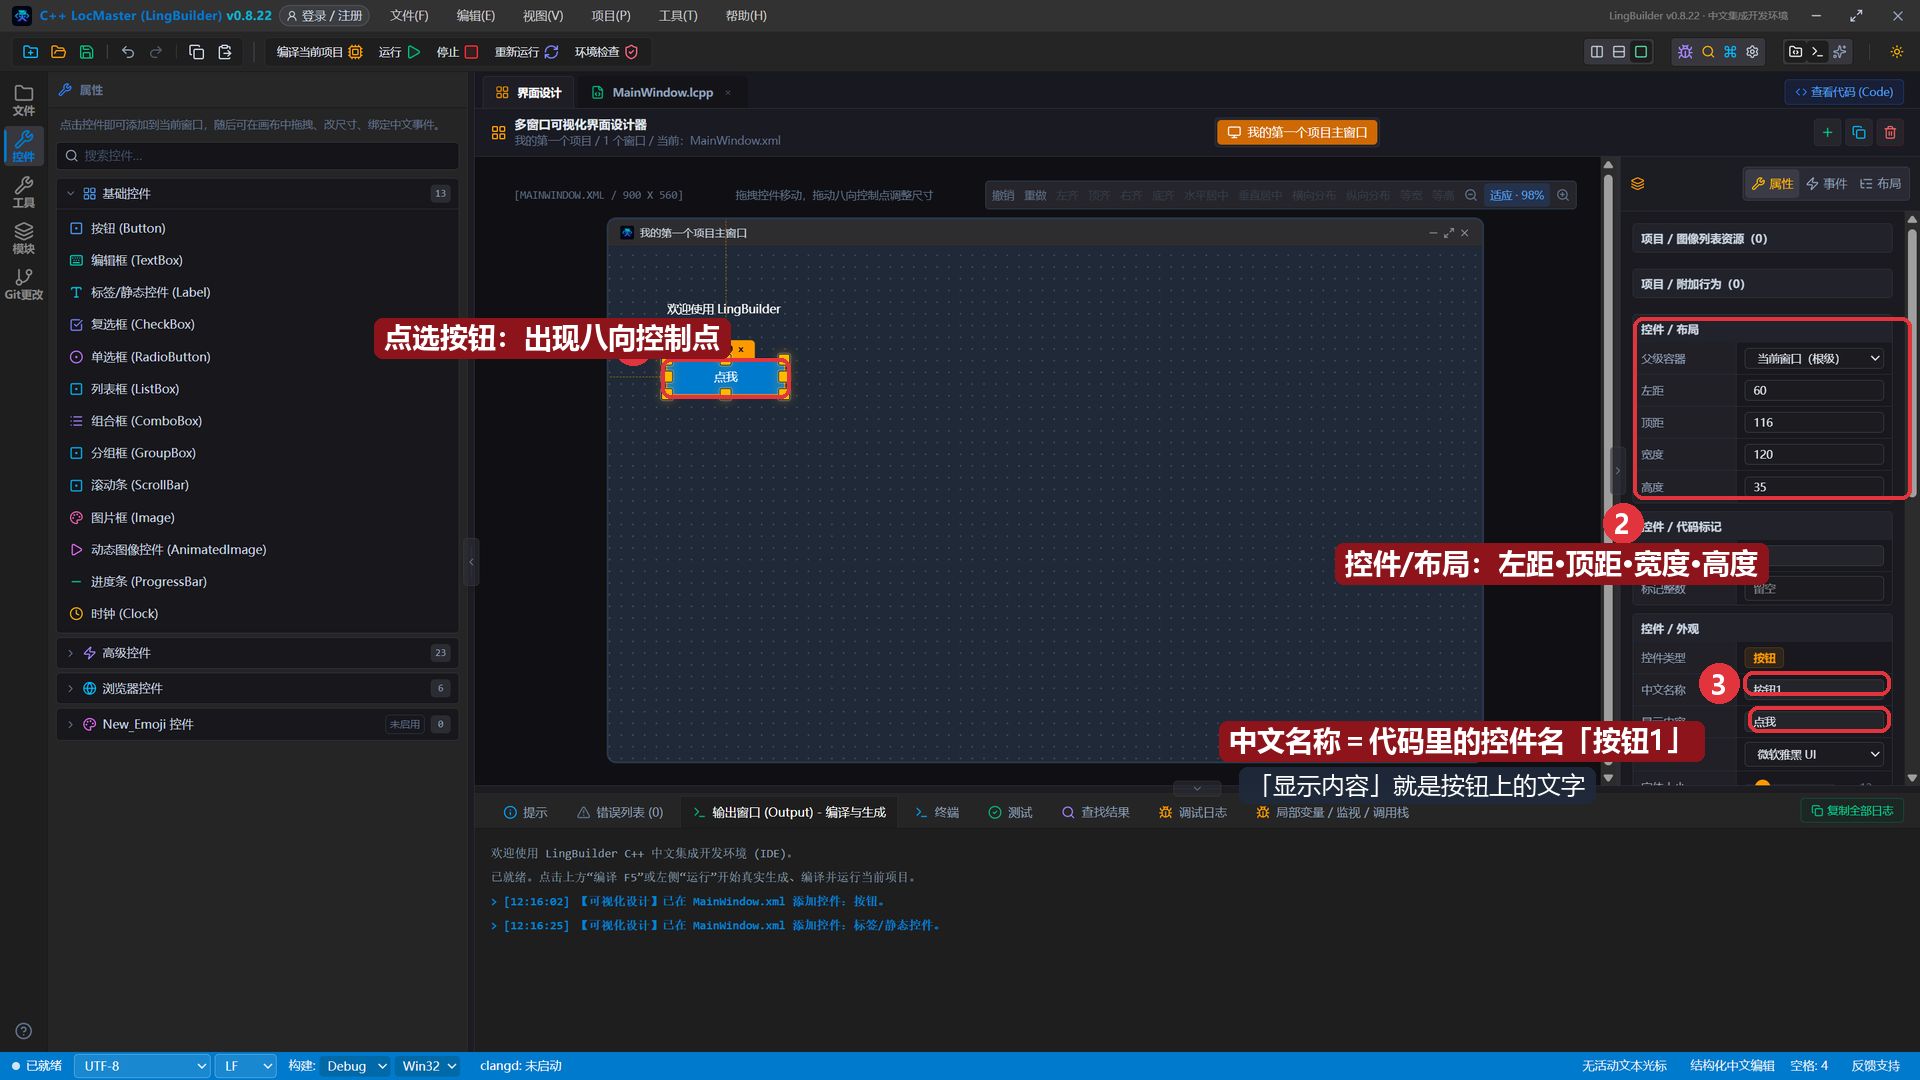1920x1080 pixels.
Task: Click the duplicate window icon beside plus
Action: [x=1859, y=132]
